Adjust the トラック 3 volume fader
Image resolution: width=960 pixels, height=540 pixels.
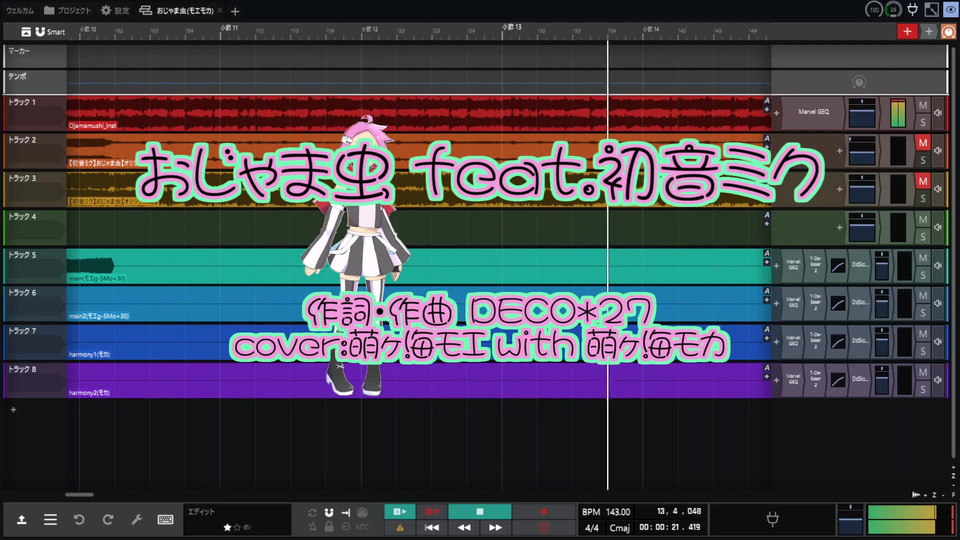click(861, 189)
